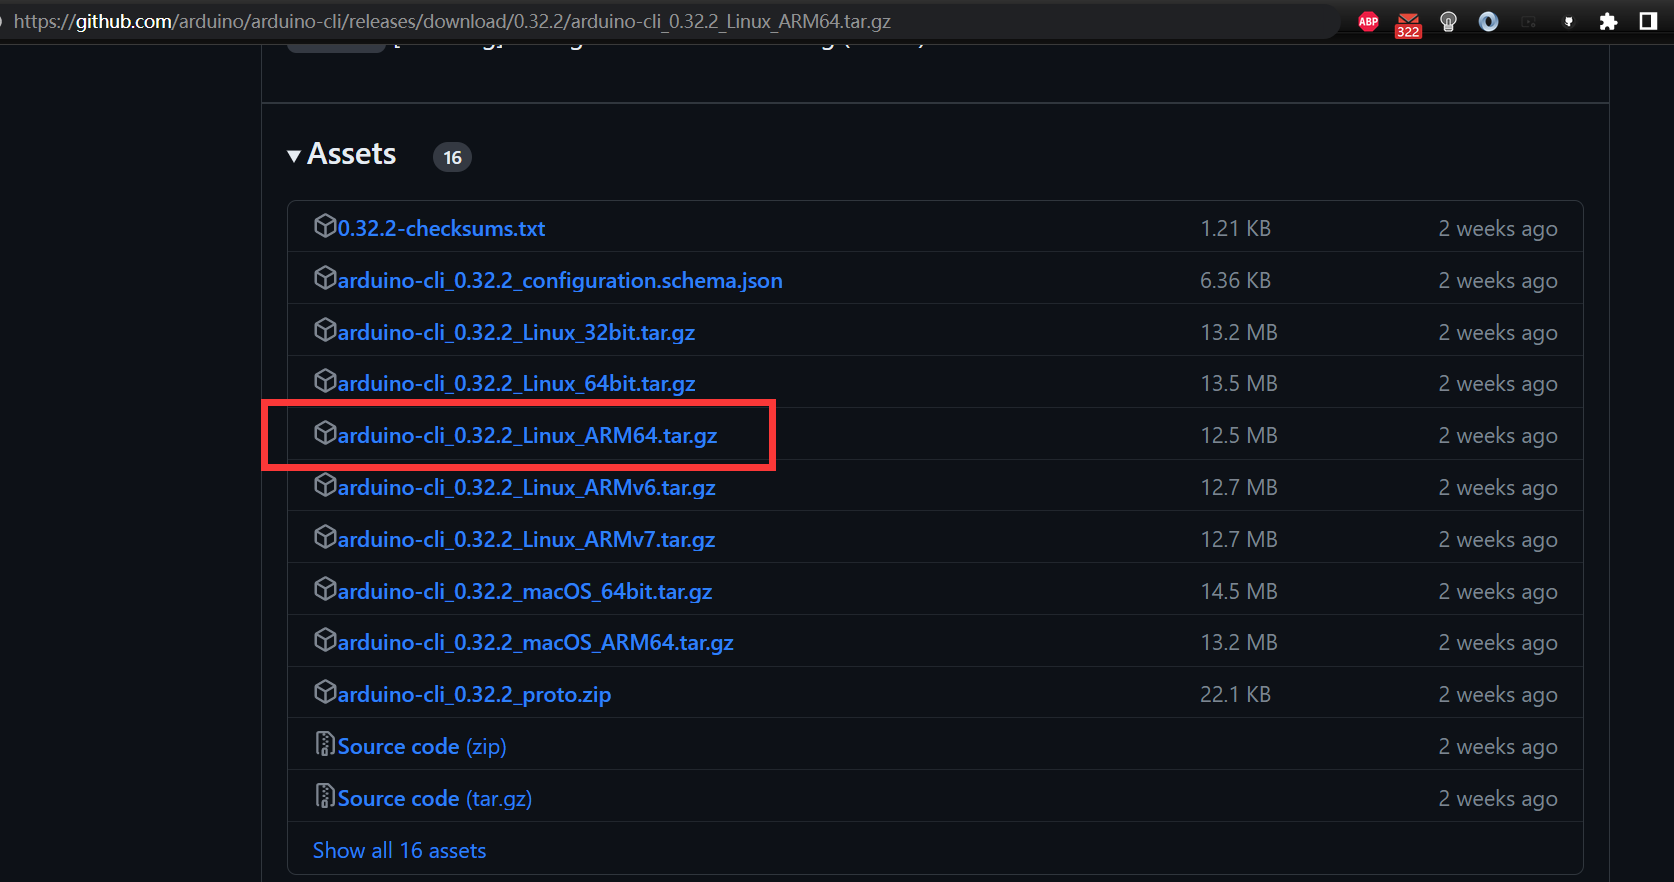Click "2 weeks ago" in the Linux_64bit row

pyautogui.click(x=1498, y=384)
